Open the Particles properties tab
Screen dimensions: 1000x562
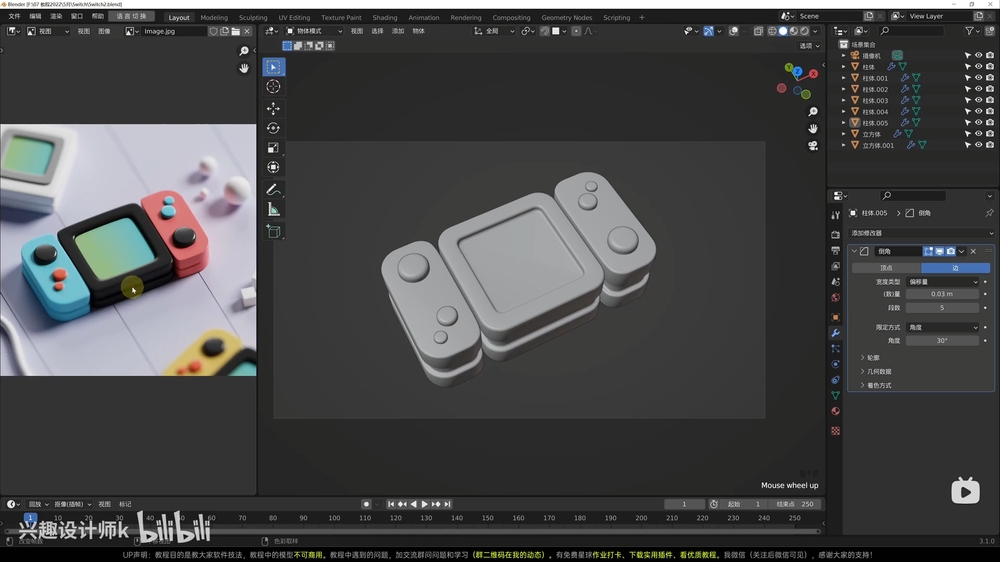coord(835,348)
